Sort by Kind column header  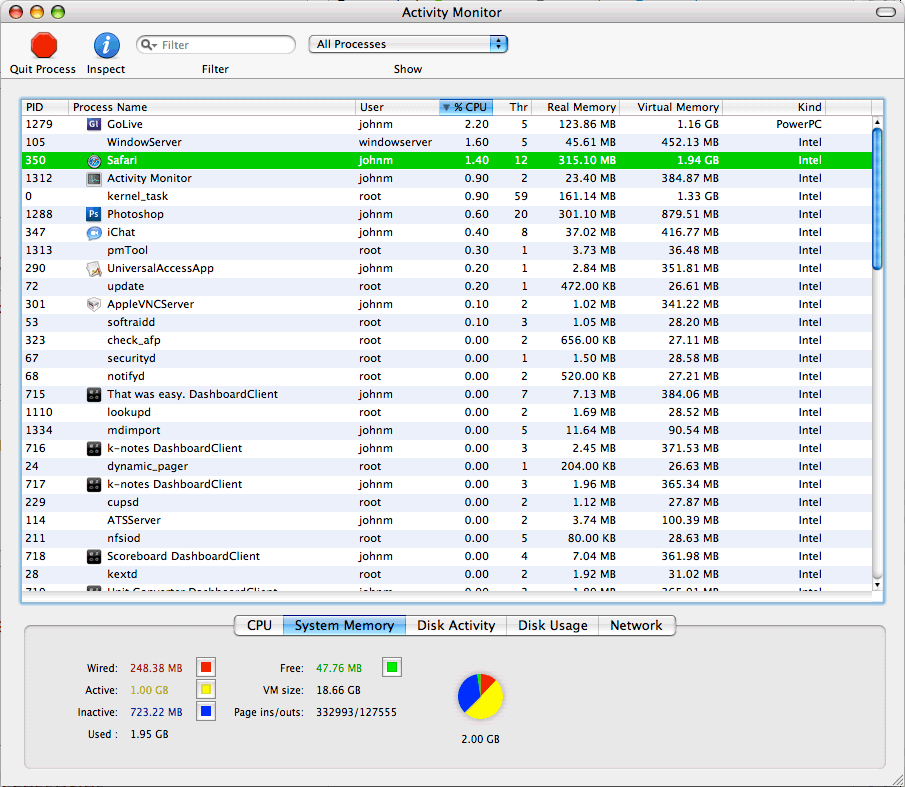point(774,107)
